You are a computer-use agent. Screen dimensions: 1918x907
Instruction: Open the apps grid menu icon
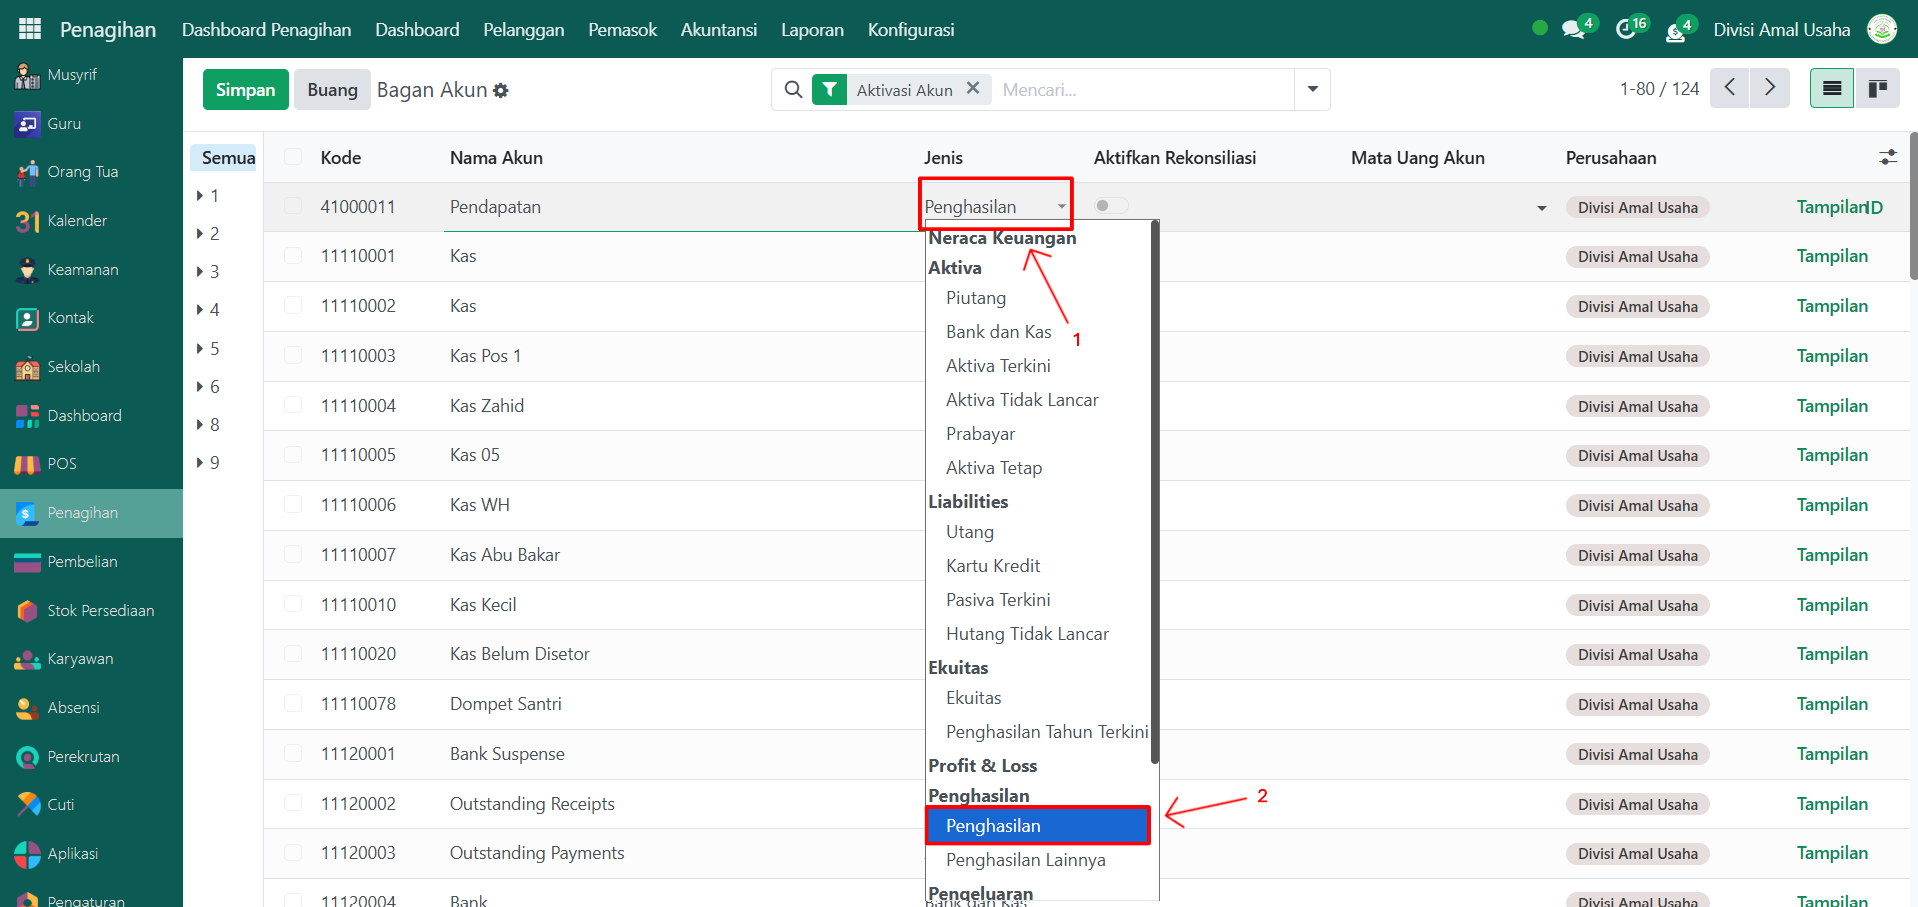click(30, 29)
